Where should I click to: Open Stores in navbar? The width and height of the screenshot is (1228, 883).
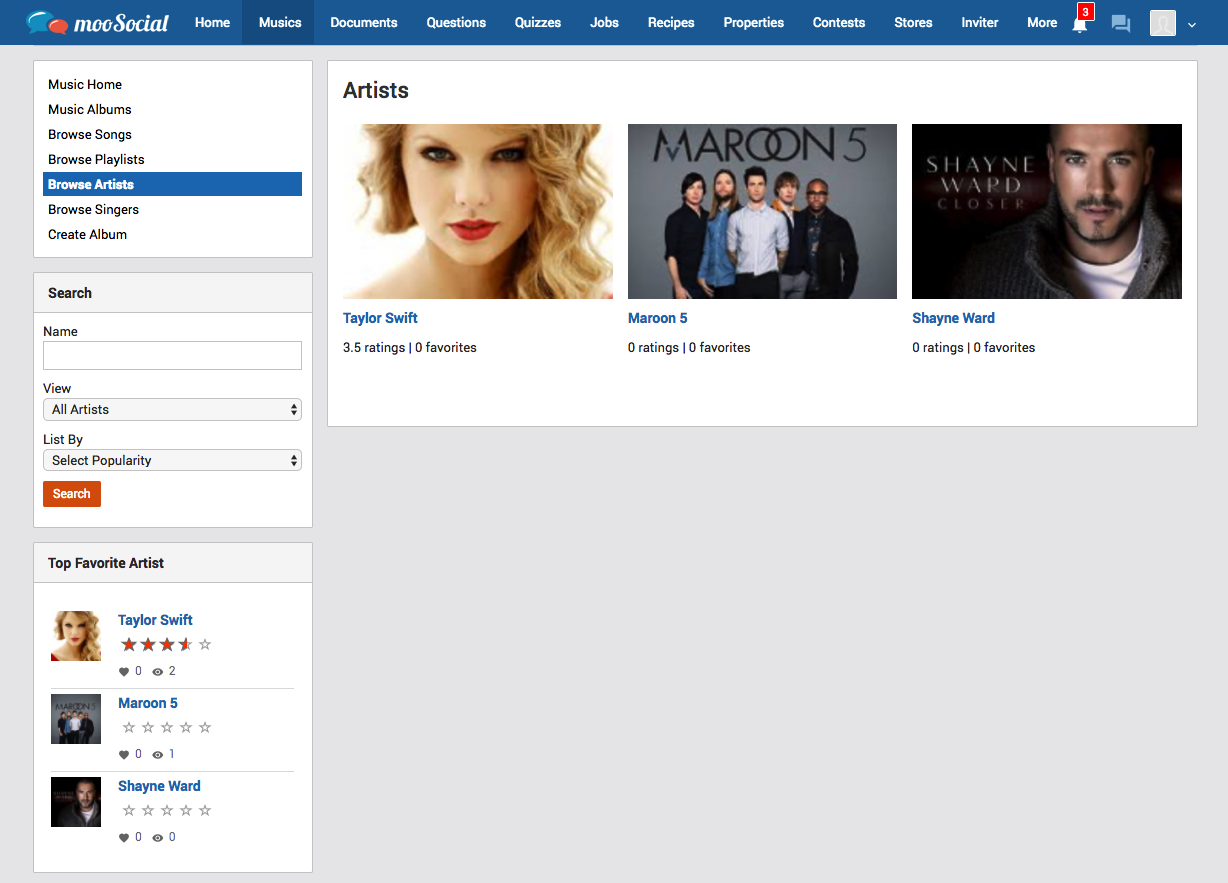[x=913, y=22]
